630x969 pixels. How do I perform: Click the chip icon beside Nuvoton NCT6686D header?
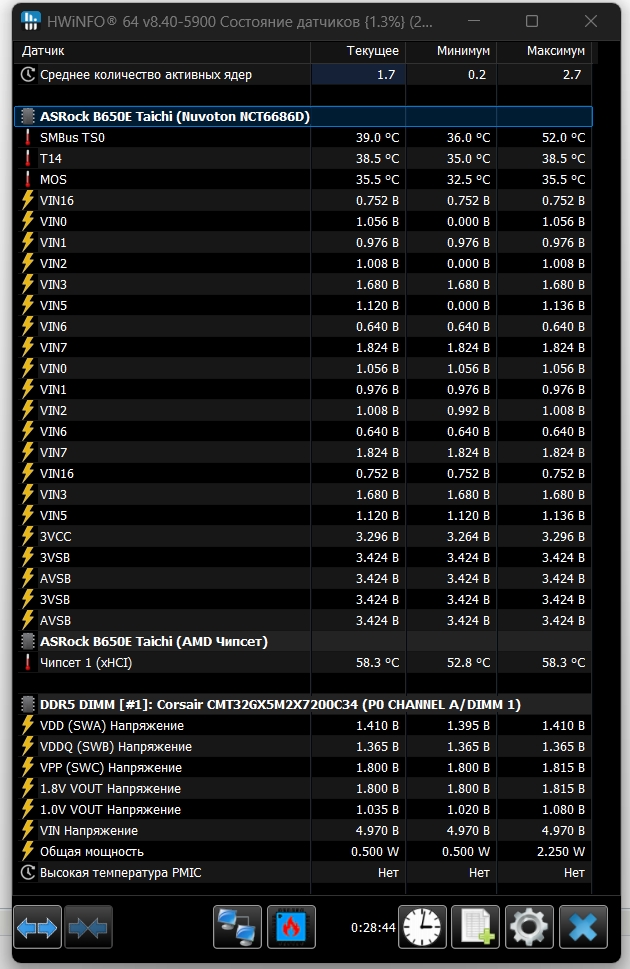(28, 116)
